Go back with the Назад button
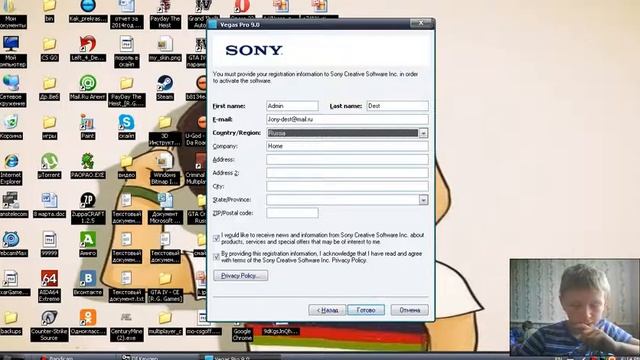This screenshot has width=640, height=360. (x=327, y=310)
